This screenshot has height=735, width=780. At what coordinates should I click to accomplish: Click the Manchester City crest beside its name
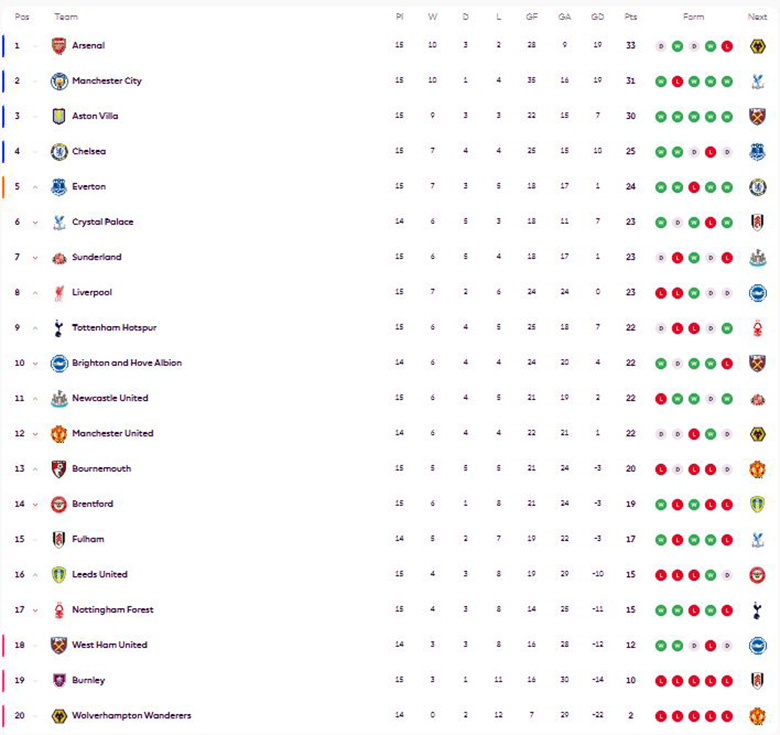(x=59, y=81)
